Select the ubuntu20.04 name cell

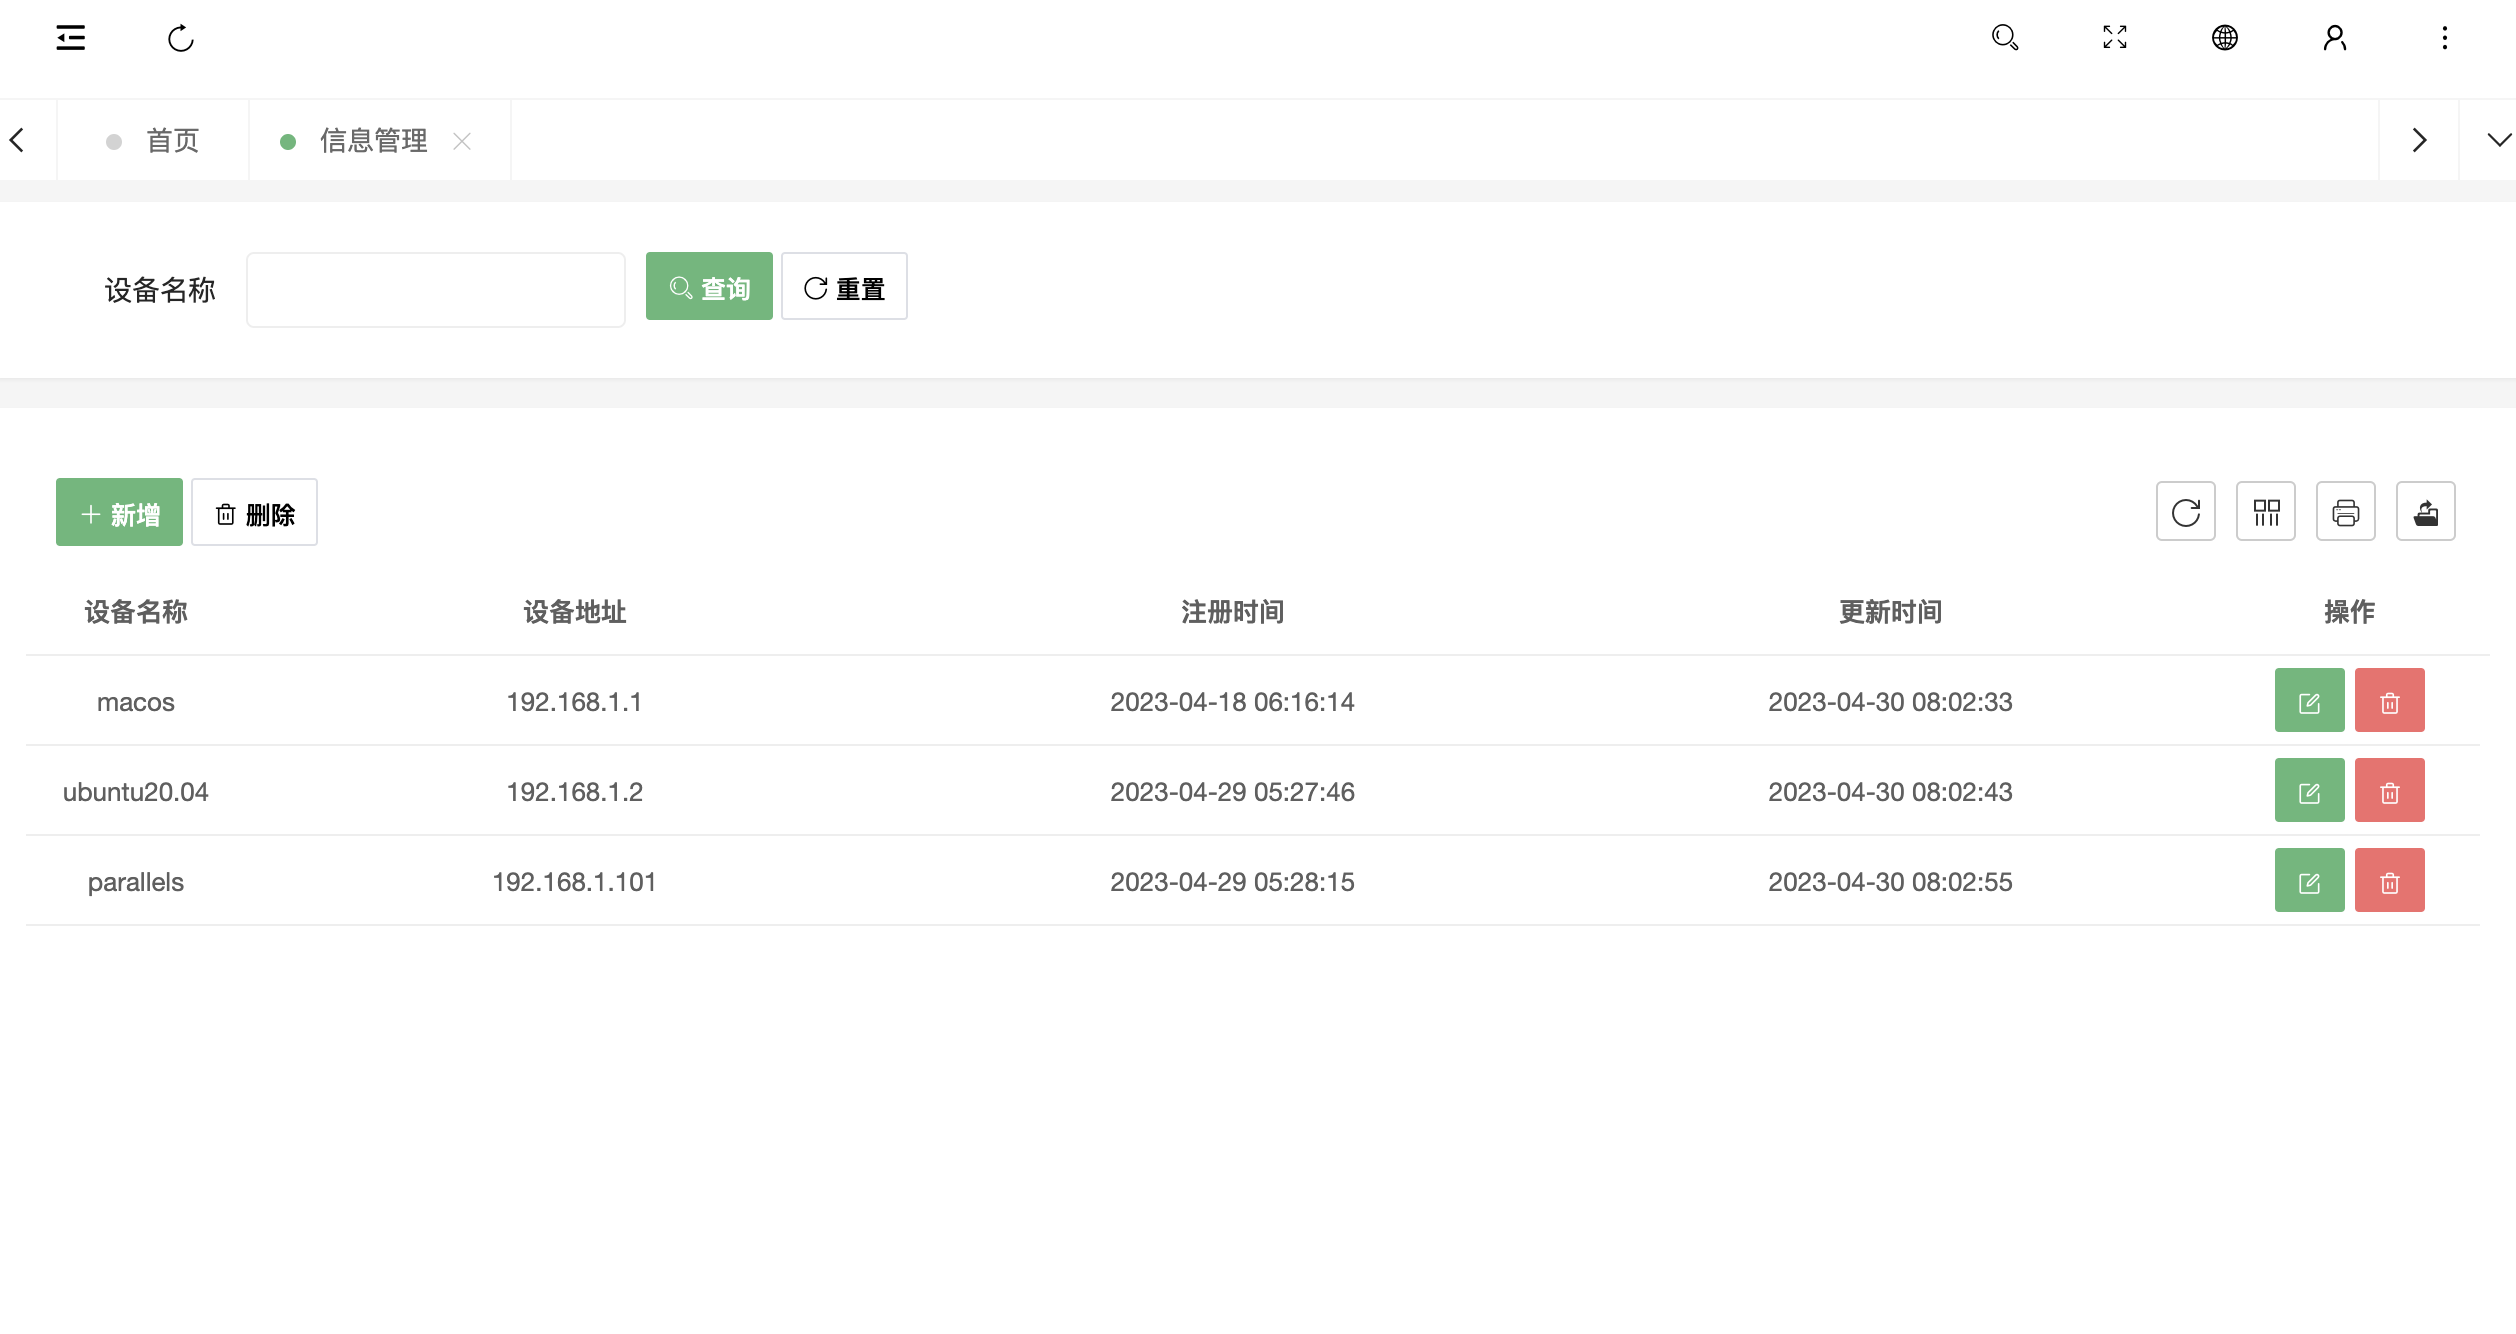136,792
